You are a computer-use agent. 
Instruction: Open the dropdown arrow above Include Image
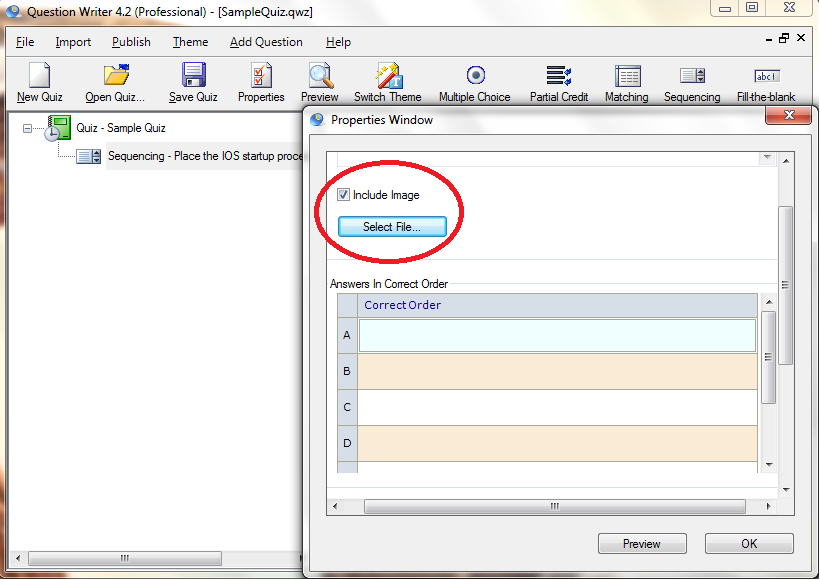click(x=767, y=157)
